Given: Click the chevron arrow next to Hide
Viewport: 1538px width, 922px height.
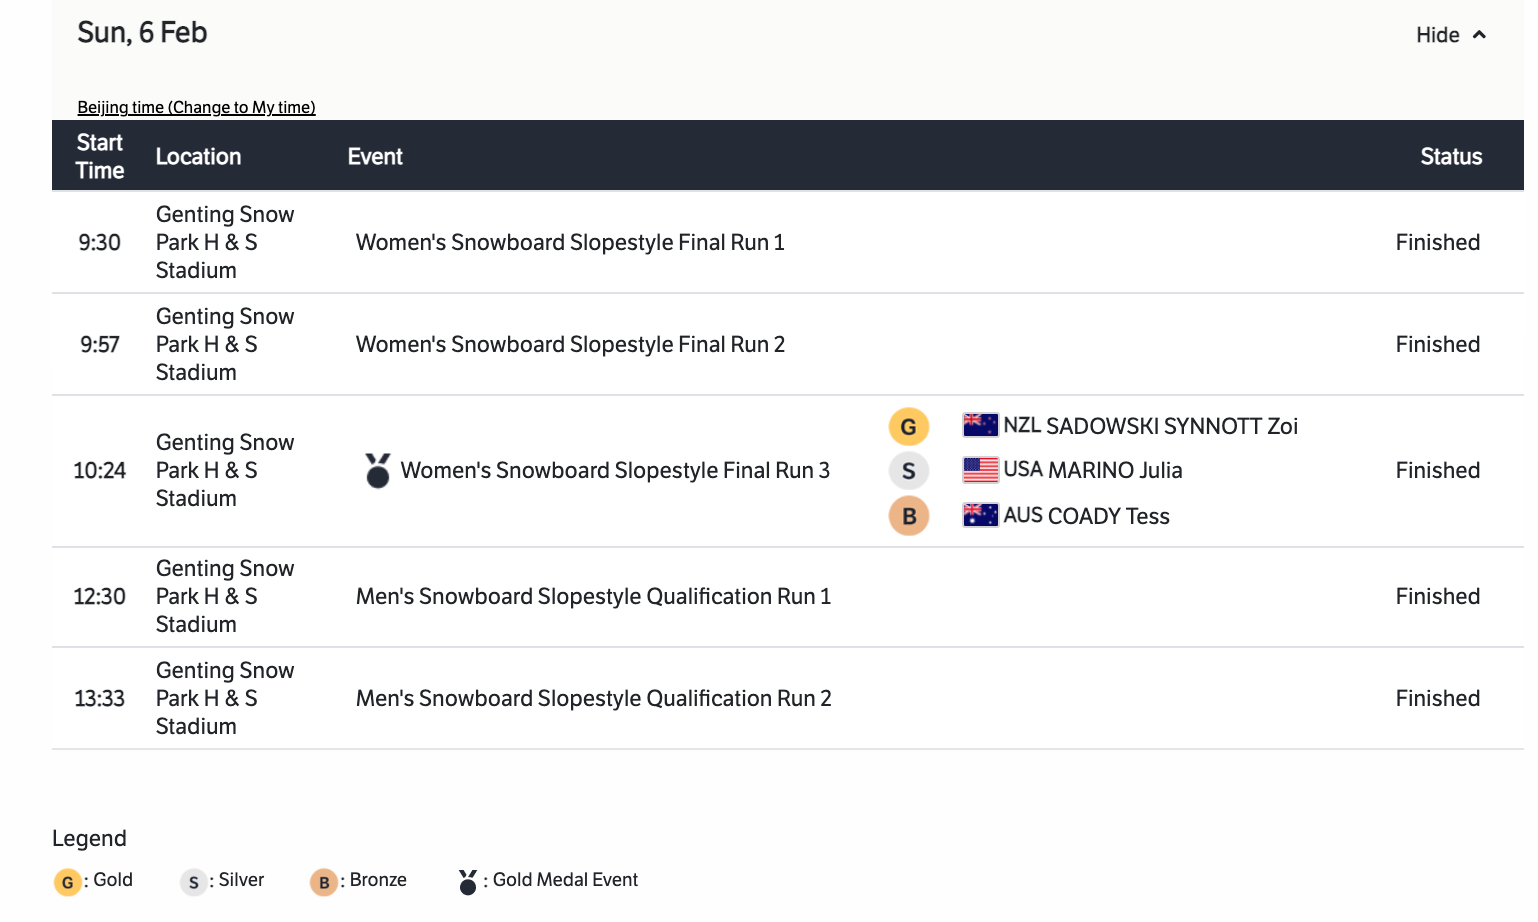Looking at the screenshot, I should 1480,35.
